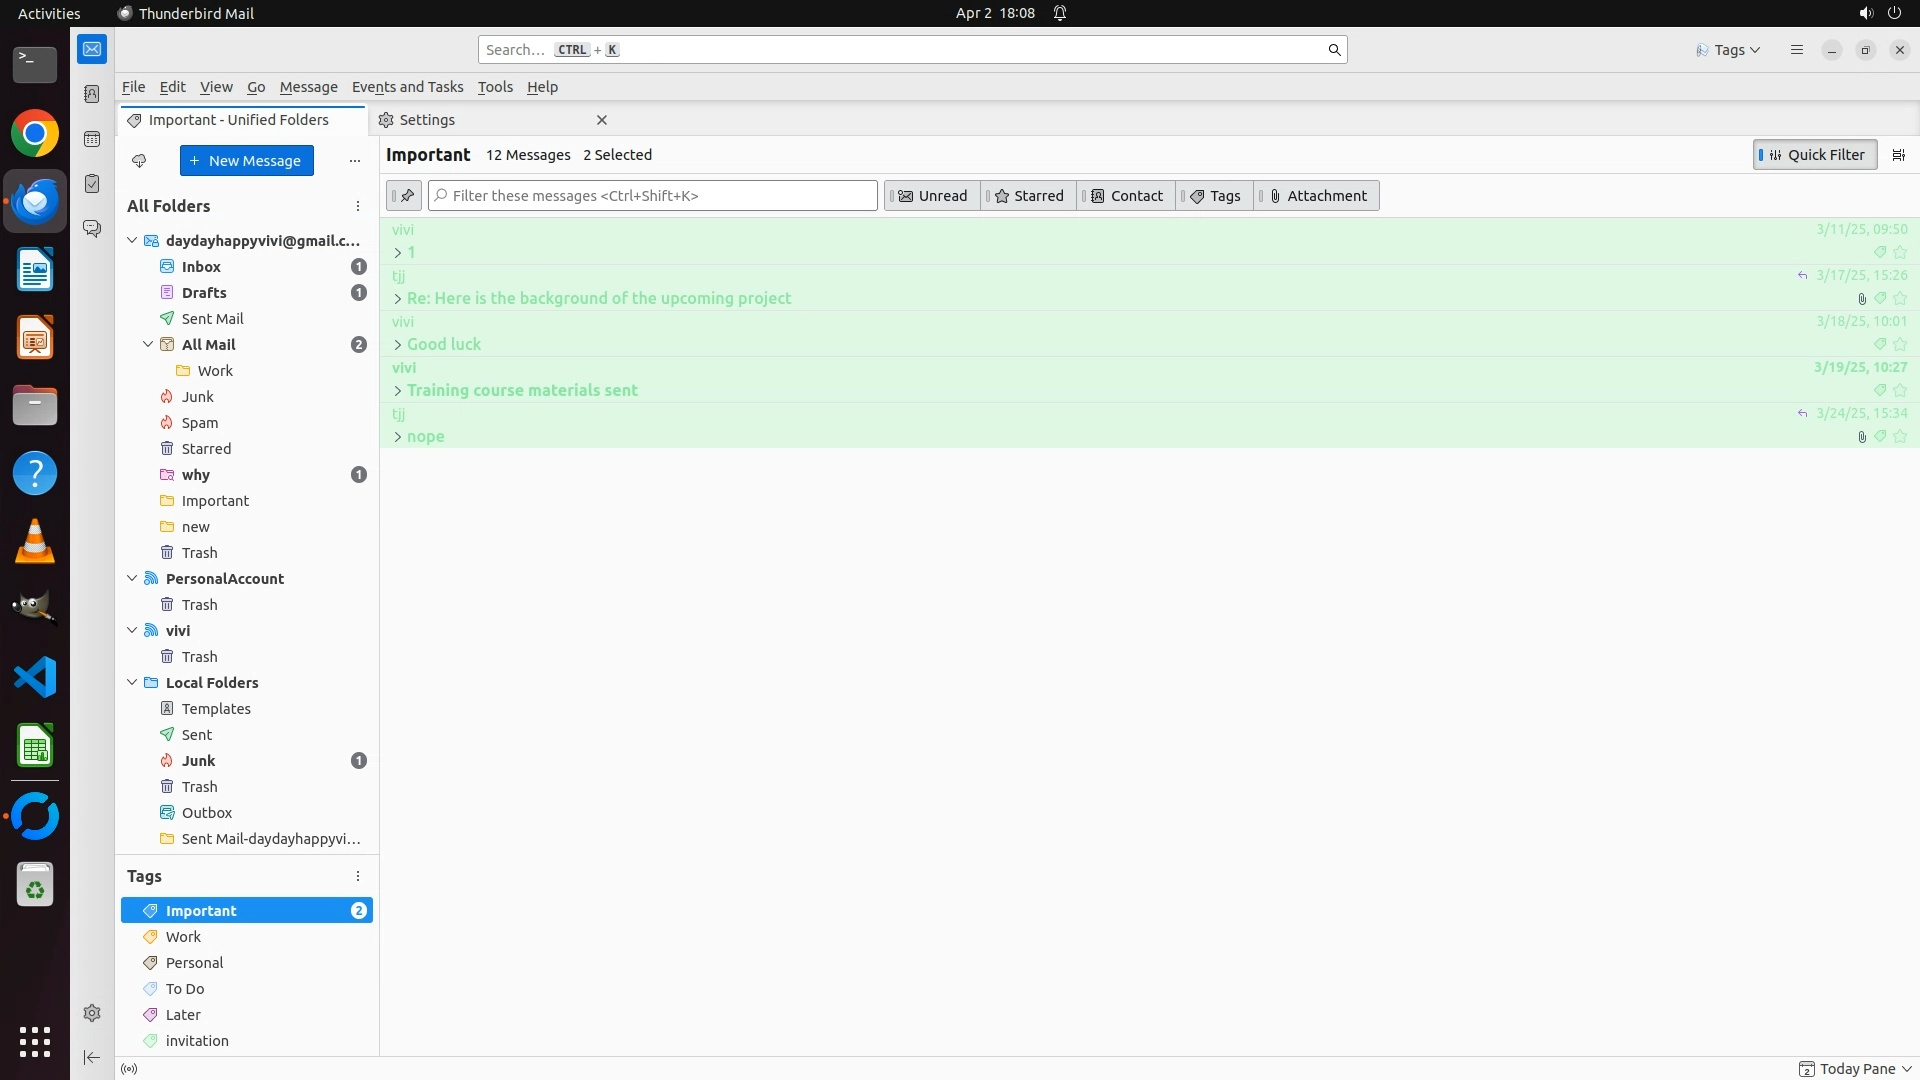This screenshot has width=1920, height=1080.
Task: Expand the 'Training course materials sent' thread
Action: [397, 391]
